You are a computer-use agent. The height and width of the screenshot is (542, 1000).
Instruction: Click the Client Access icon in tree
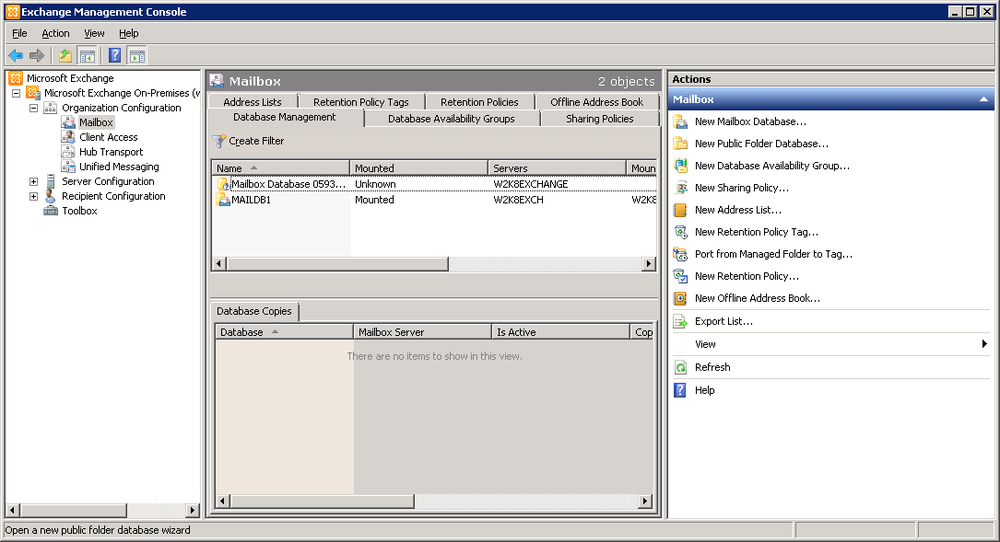coord(68,137)
